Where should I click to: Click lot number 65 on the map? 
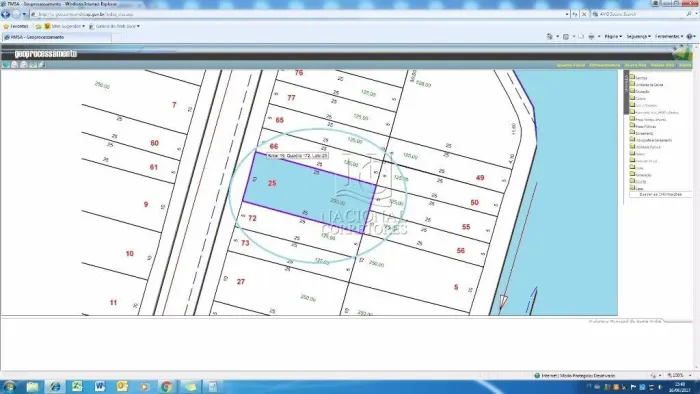(x=279, y=120)
